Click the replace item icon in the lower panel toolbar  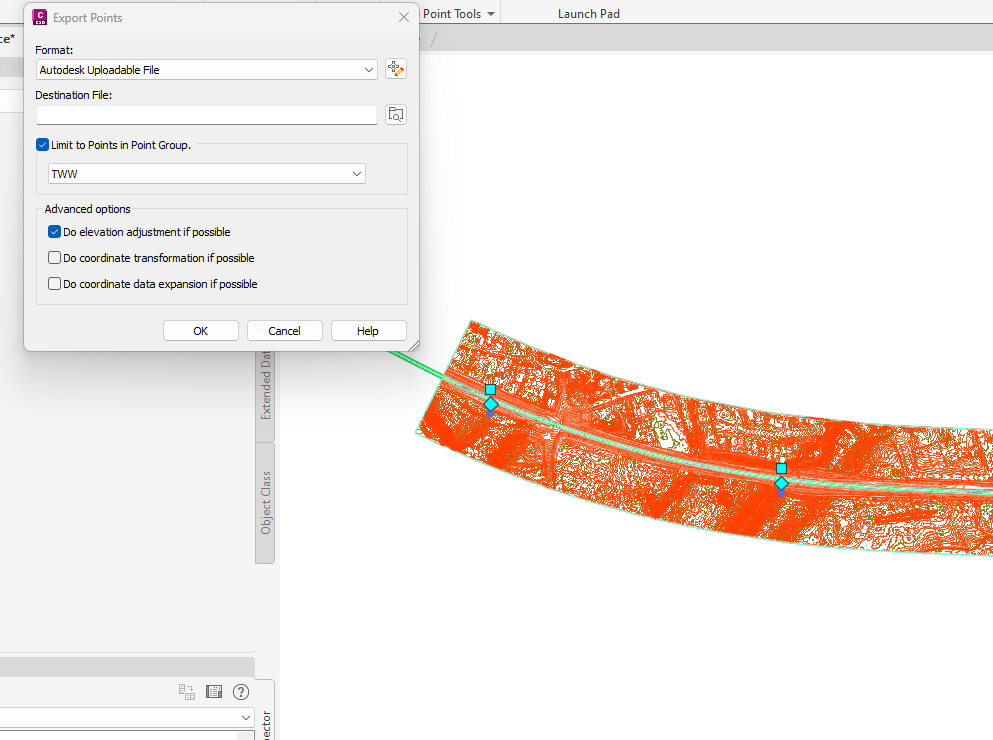186,691
